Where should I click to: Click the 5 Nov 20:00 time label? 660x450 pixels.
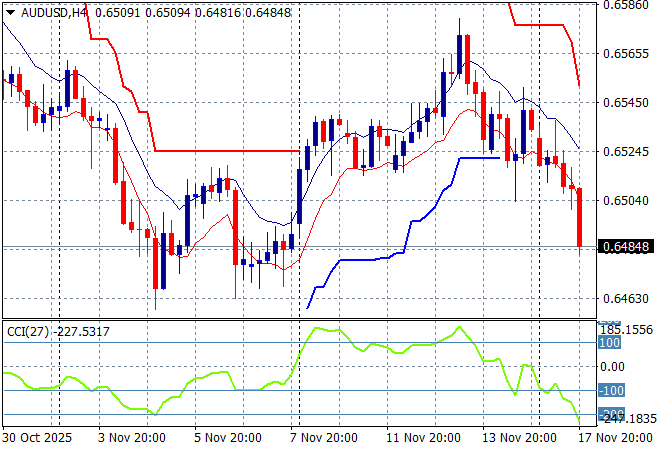point(228,438)
